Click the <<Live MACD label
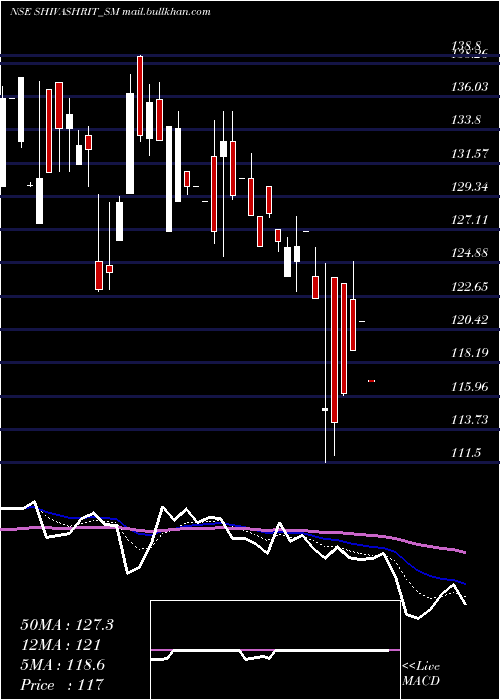The height and width of the screenshot is (700, 500). (x=421, y=673)
